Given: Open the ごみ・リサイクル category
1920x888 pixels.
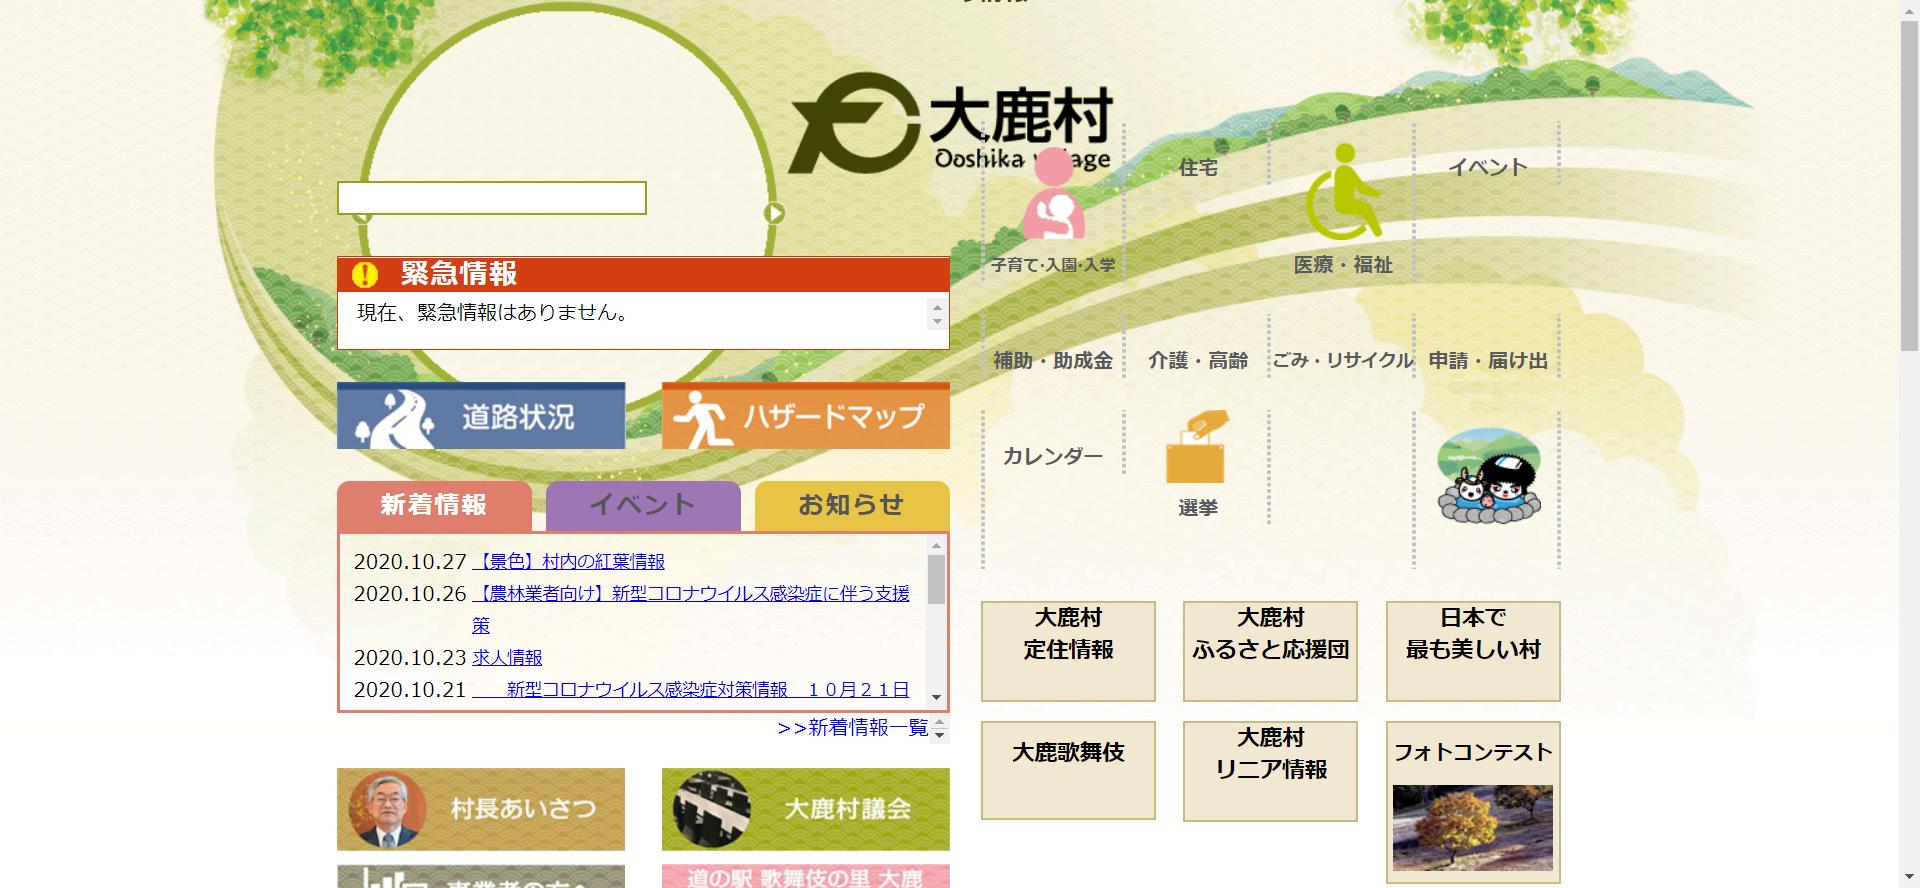Looking at the screenshot, I should pyautogui.click(x=1342, y=361).
